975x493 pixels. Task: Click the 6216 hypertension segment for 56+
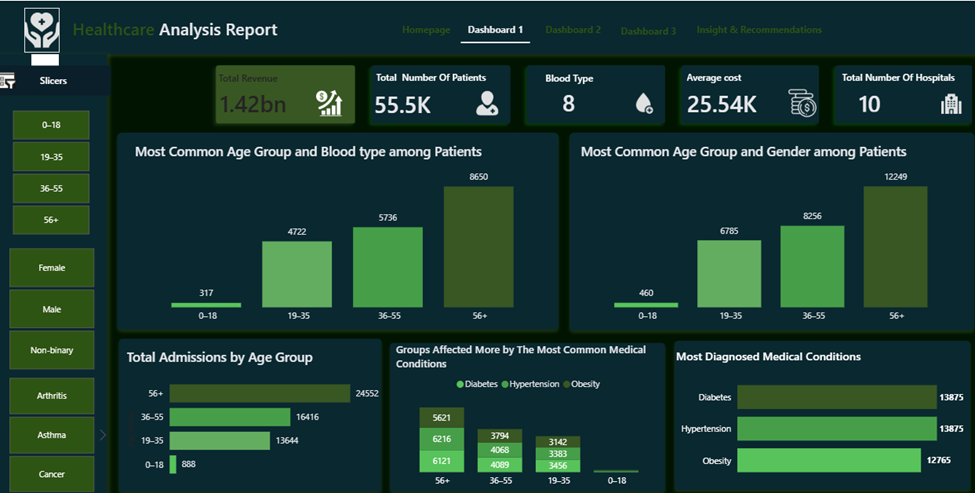coord(441,439)
